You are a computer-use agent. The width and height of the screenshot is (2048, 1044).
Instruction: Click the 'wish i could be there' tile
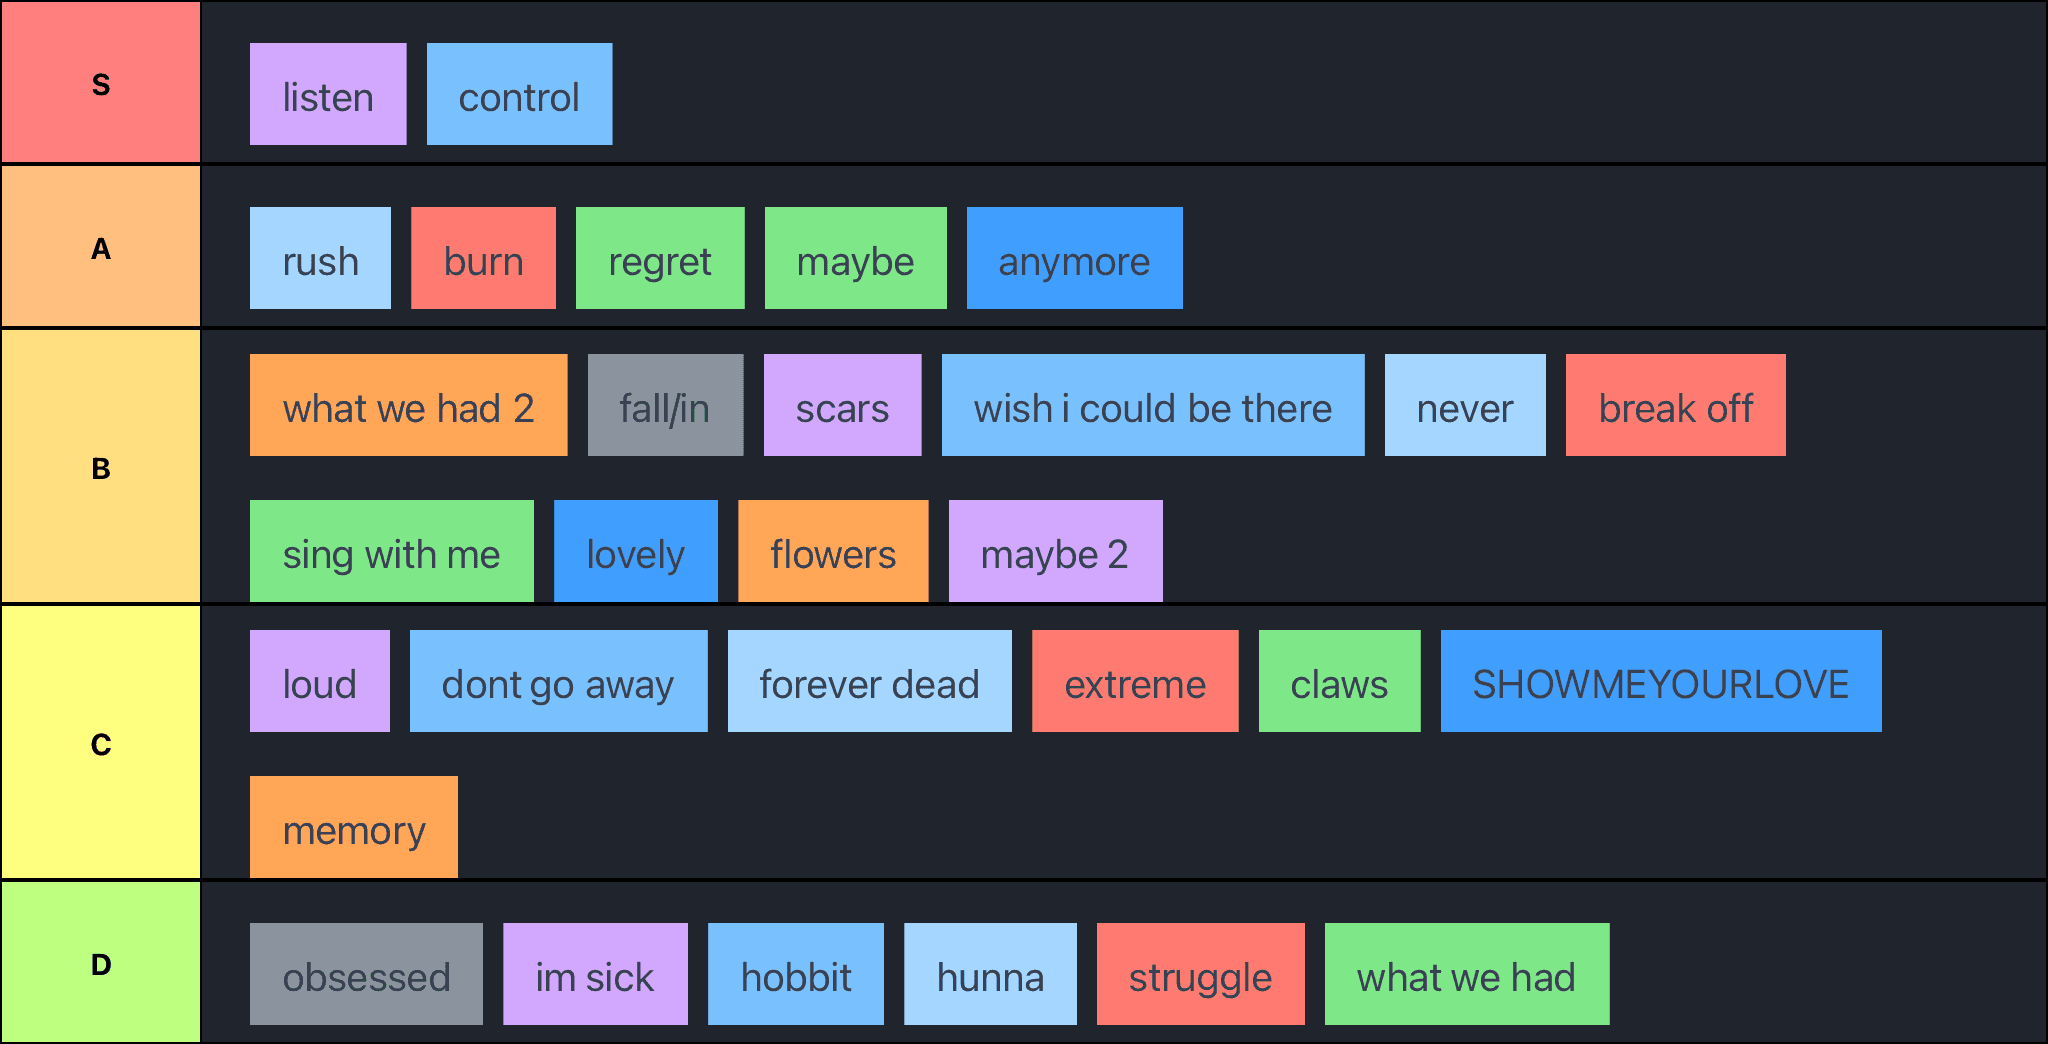[x=1152, y=406]
